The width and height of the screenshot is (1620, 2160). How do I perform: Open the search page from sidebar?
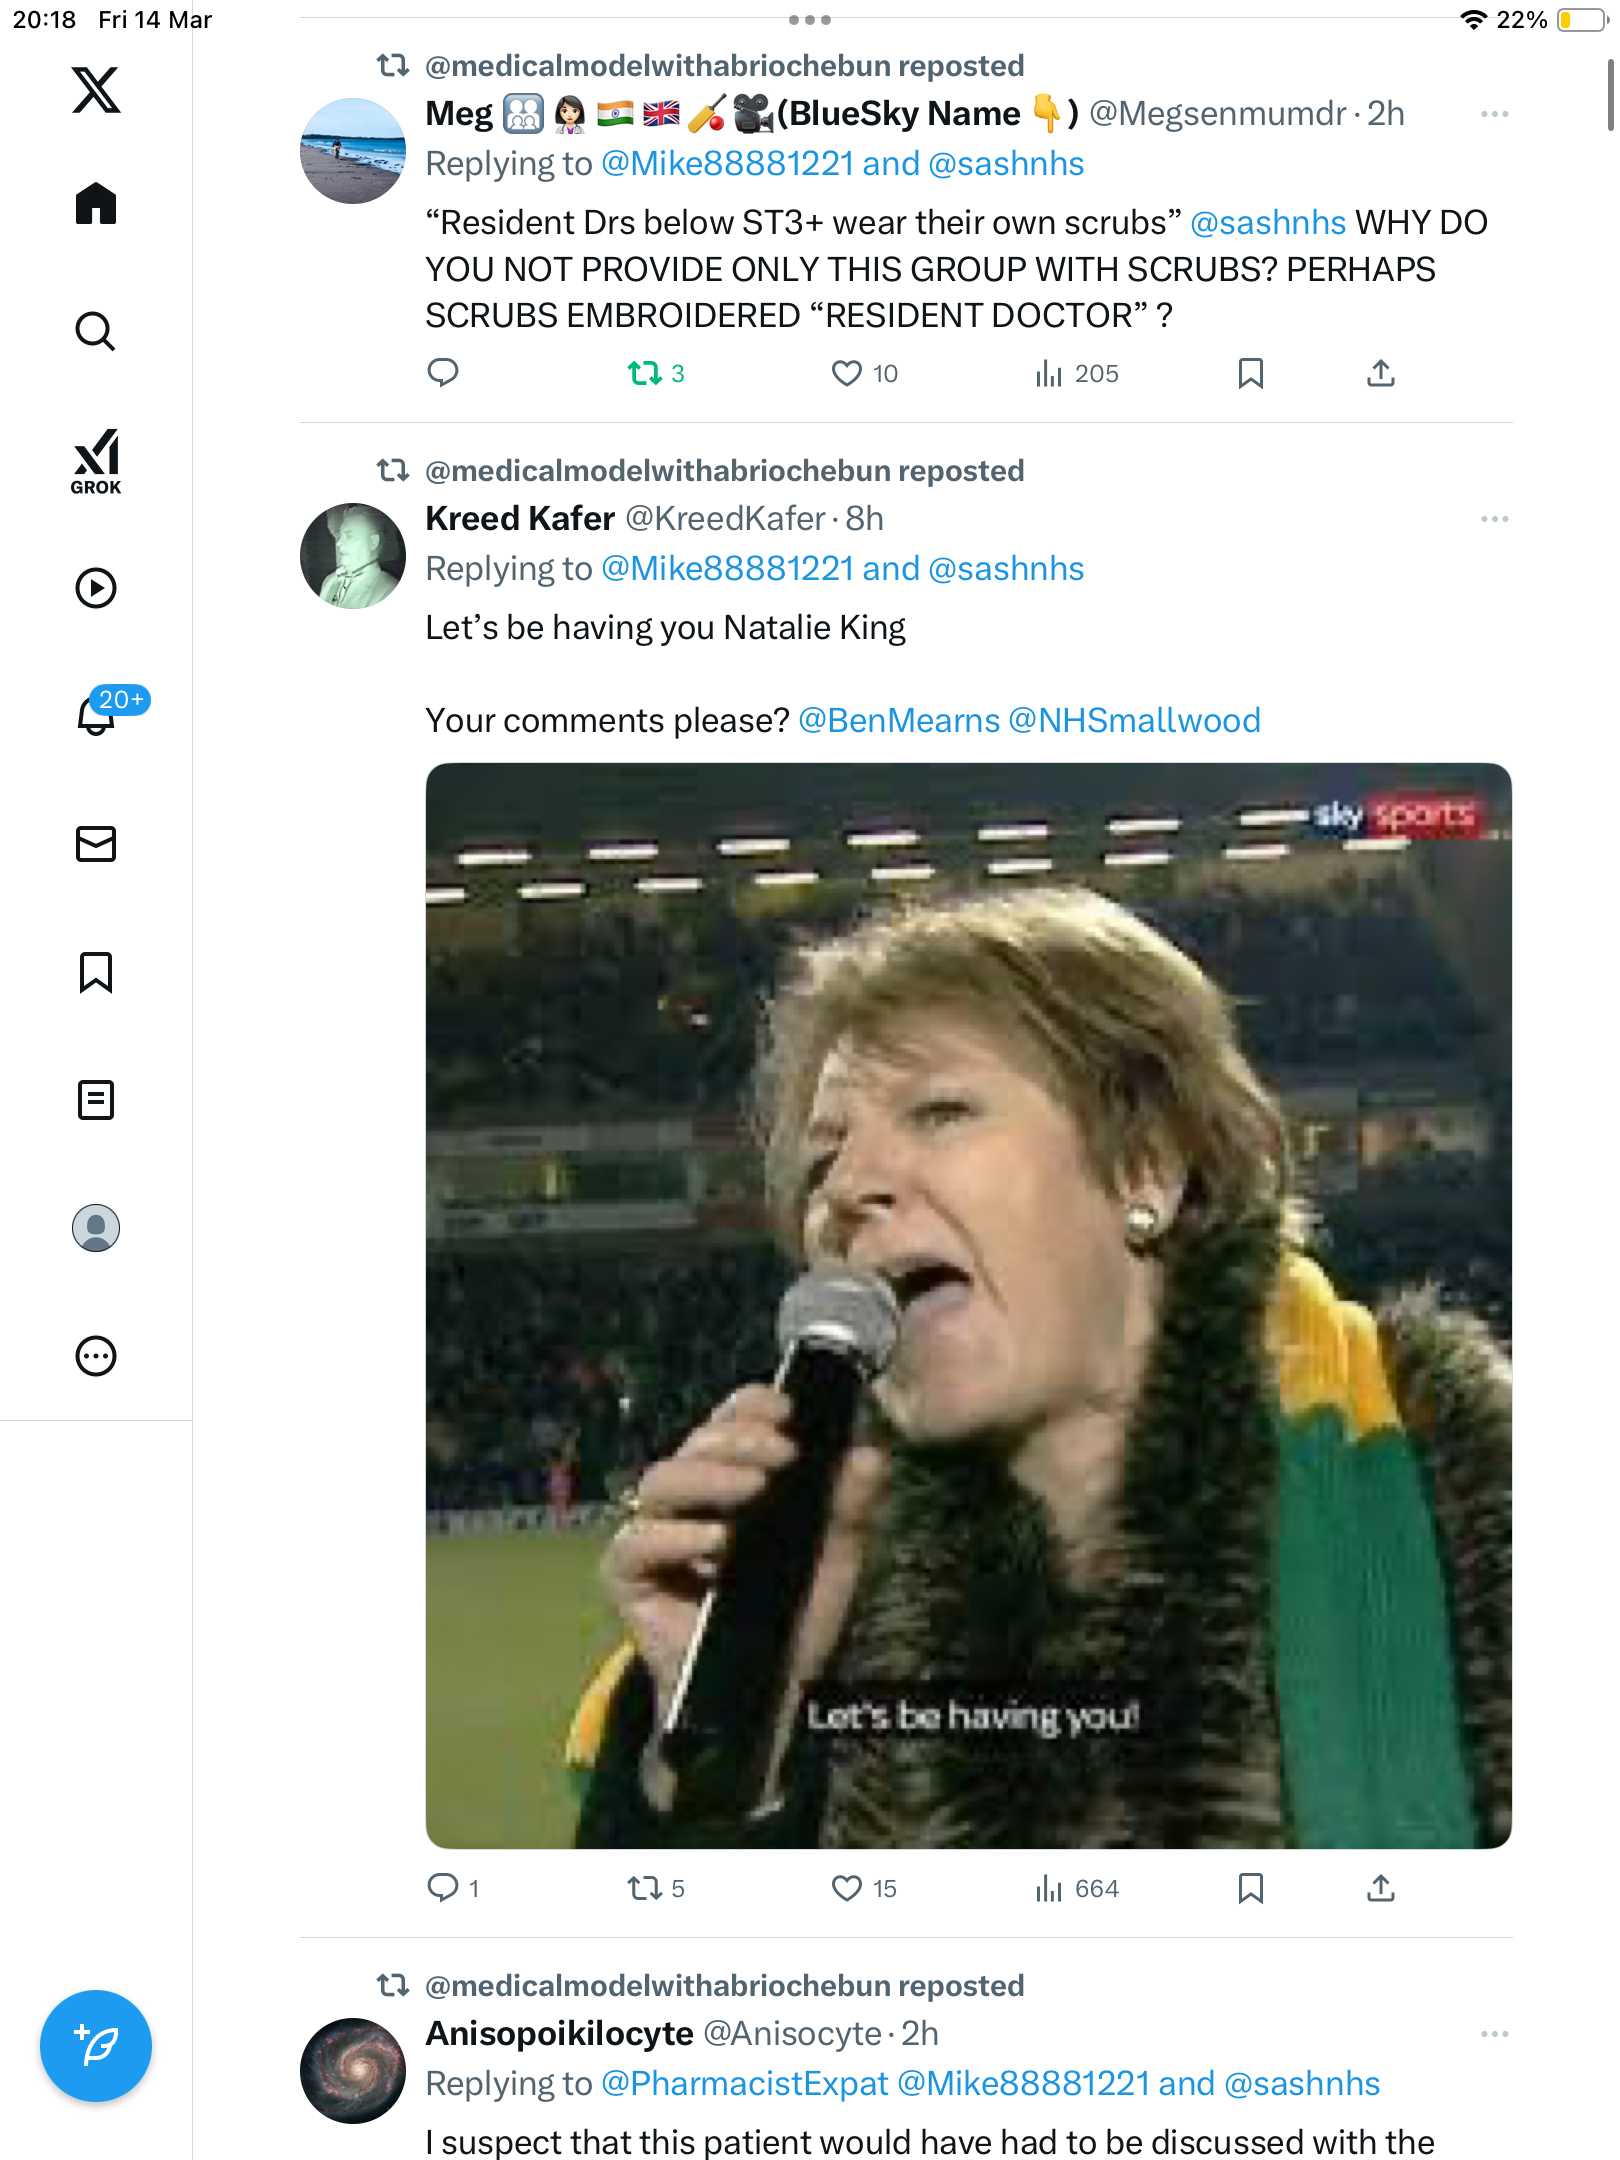[x=96, y=331]
